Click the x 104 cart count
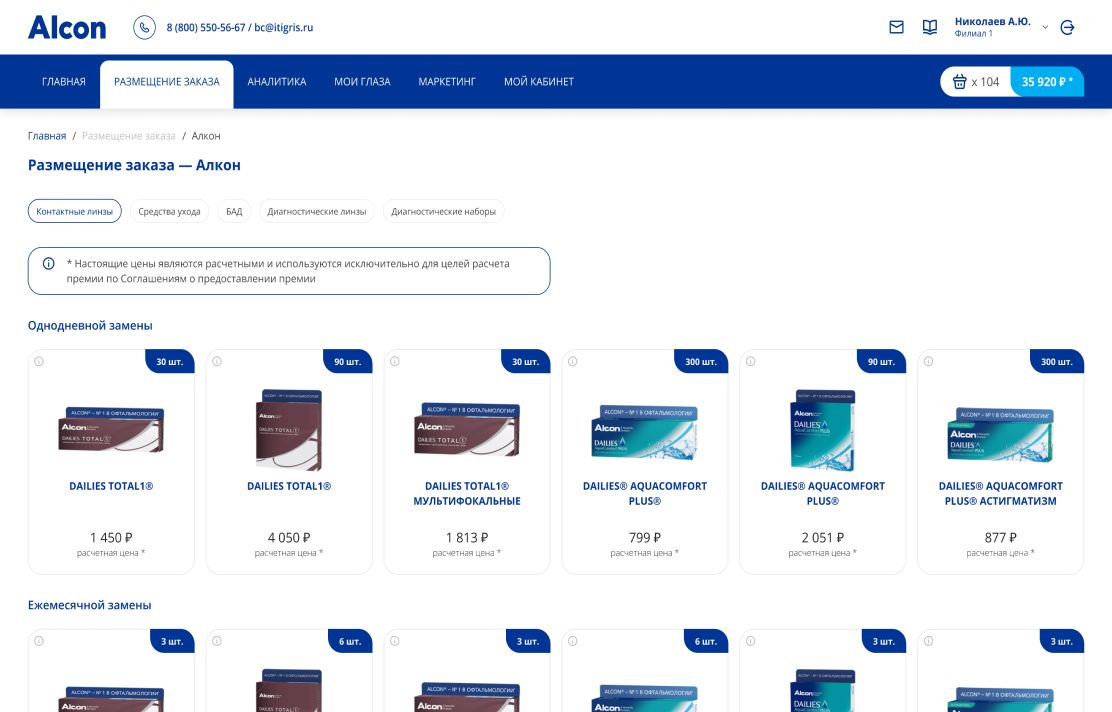Viewport: 1112px width, 712px height. pyautogui.click(x=985, y=82)
